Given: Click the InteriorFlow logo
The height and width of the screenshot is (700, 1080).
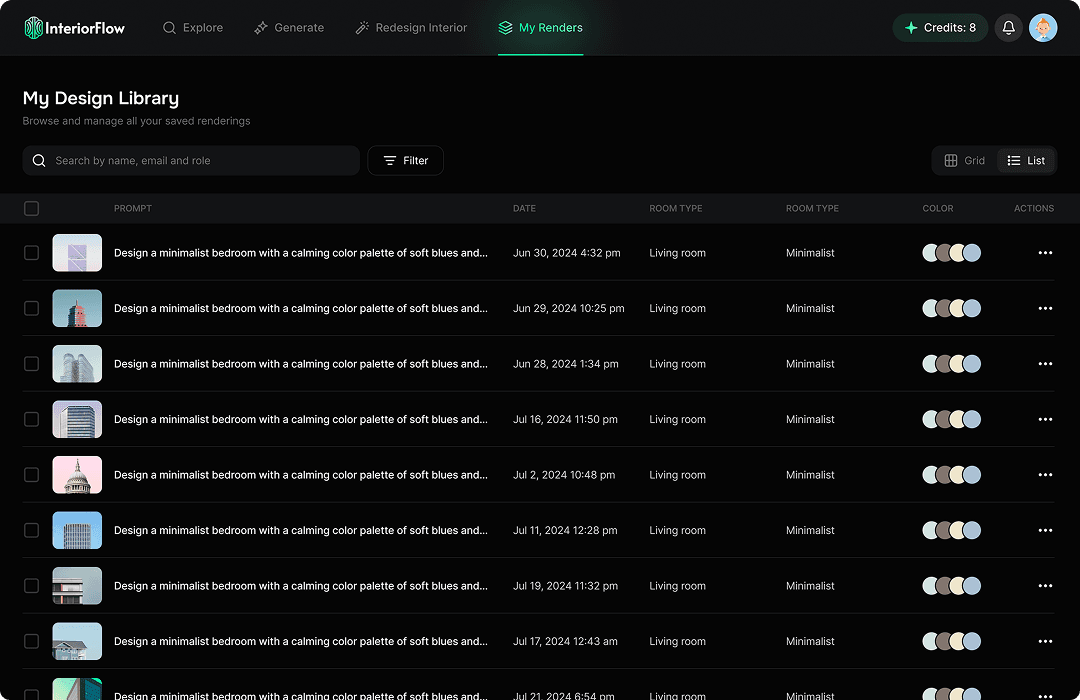Looking at the screenshot, I should [74, 27].
